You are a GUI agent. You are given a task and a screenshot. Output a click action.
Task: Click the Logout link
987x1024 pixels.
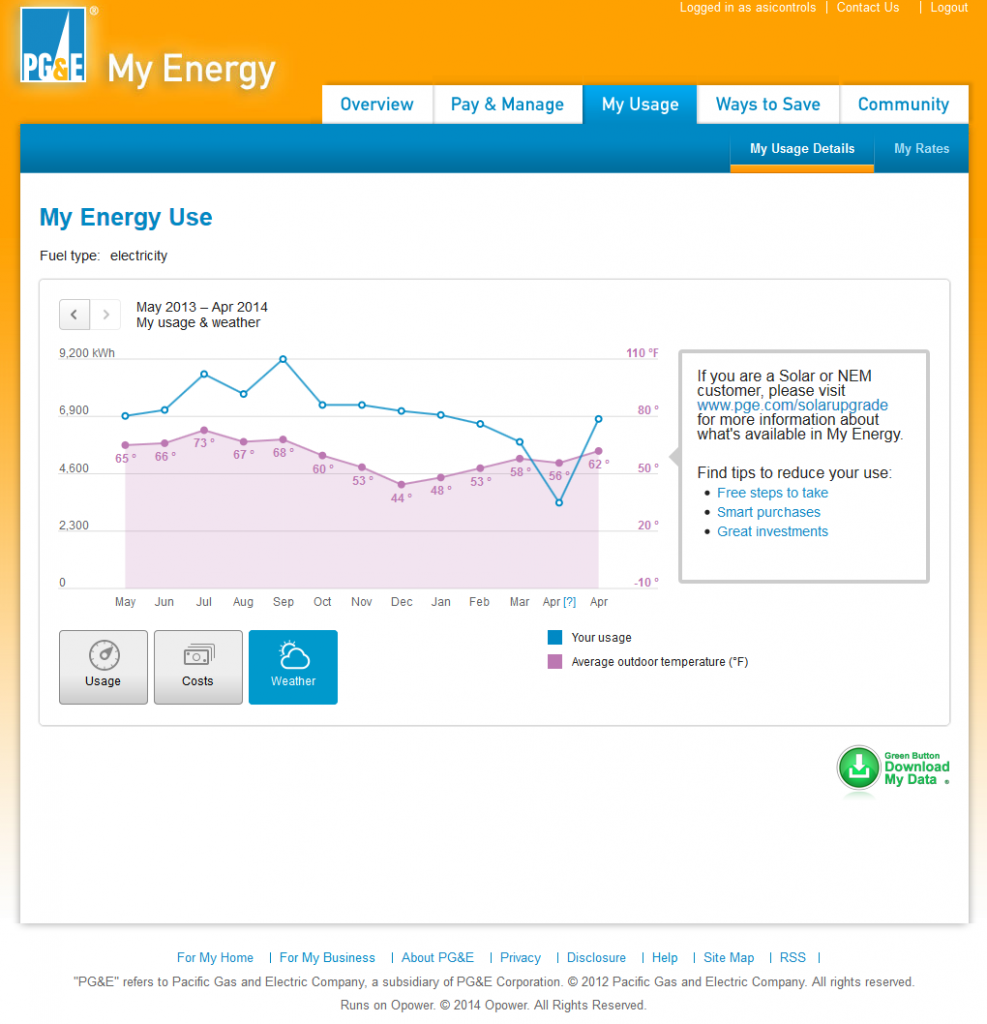(948, 8)
